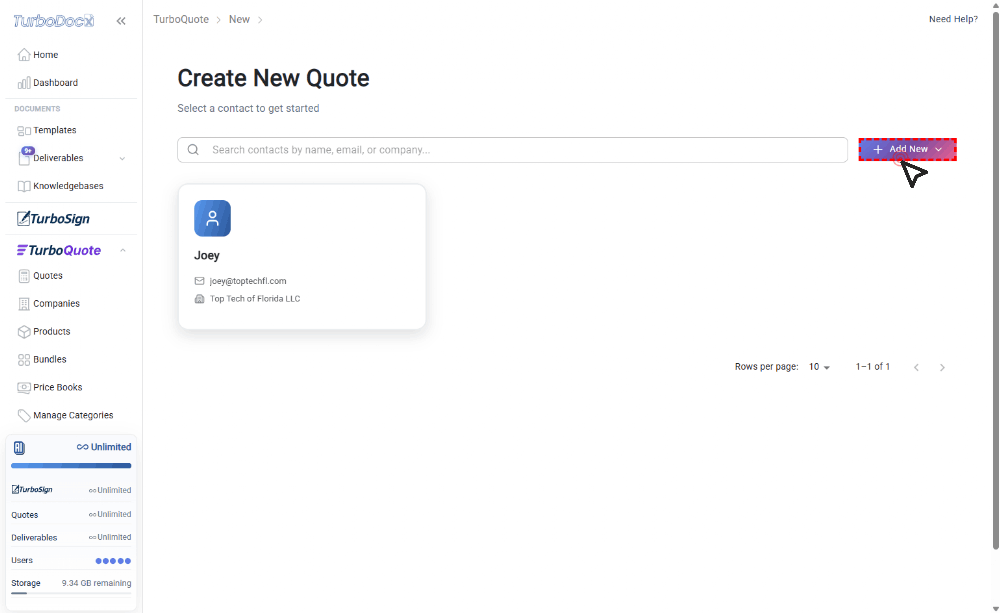This screenshot has height=613, width=1000.
Task: Click the Top Tech of Florida LLC text
Action: coord(254,299)
